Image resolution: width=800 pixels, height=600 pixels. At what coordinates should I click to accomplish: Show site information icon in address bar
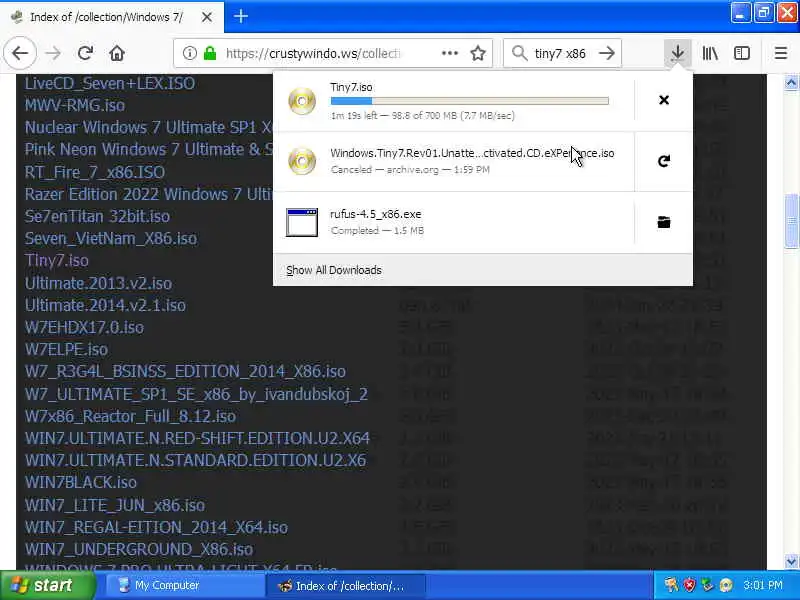click(x=189, y=53)
